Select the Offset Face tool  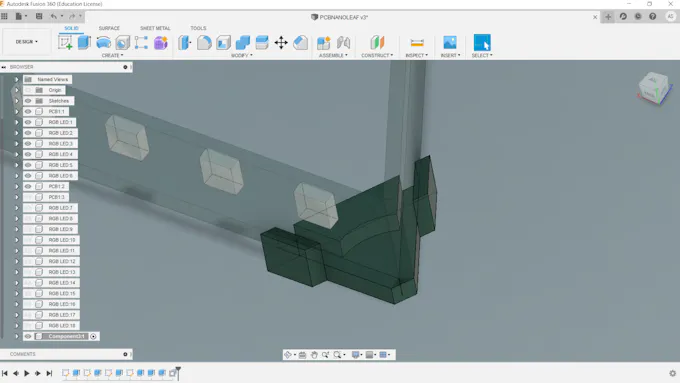tap(262, 43)
